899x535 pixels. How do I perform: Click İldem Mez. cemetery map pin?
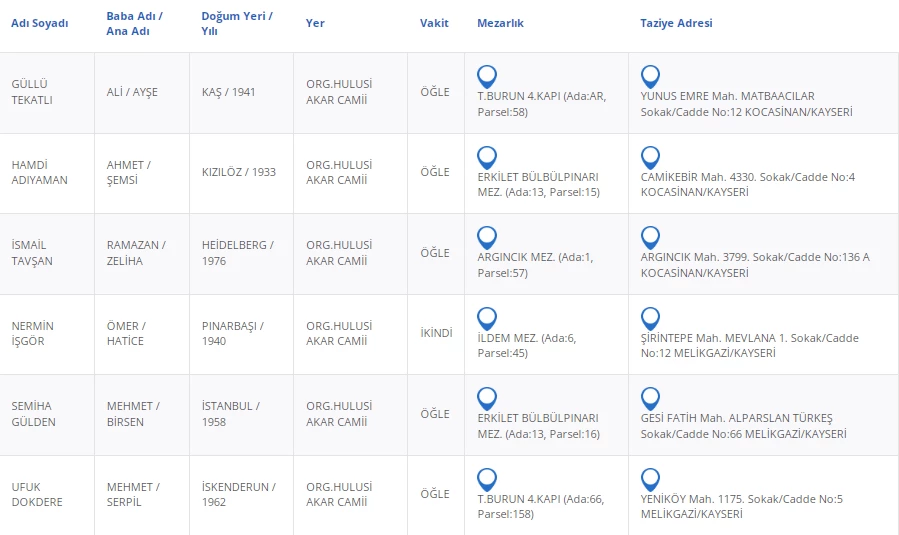(487, 318)
